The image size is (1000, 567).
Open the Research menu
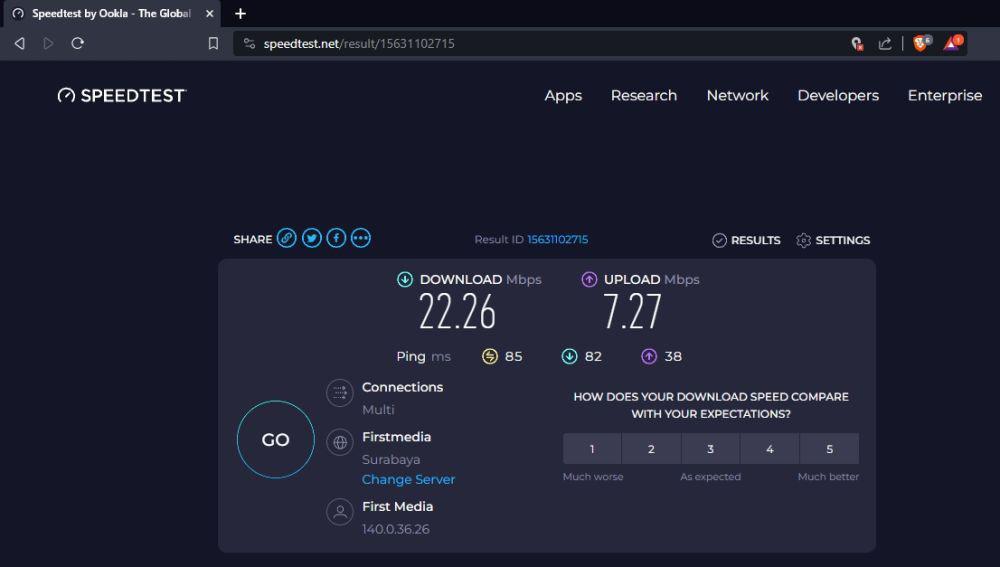coord(643,96)
